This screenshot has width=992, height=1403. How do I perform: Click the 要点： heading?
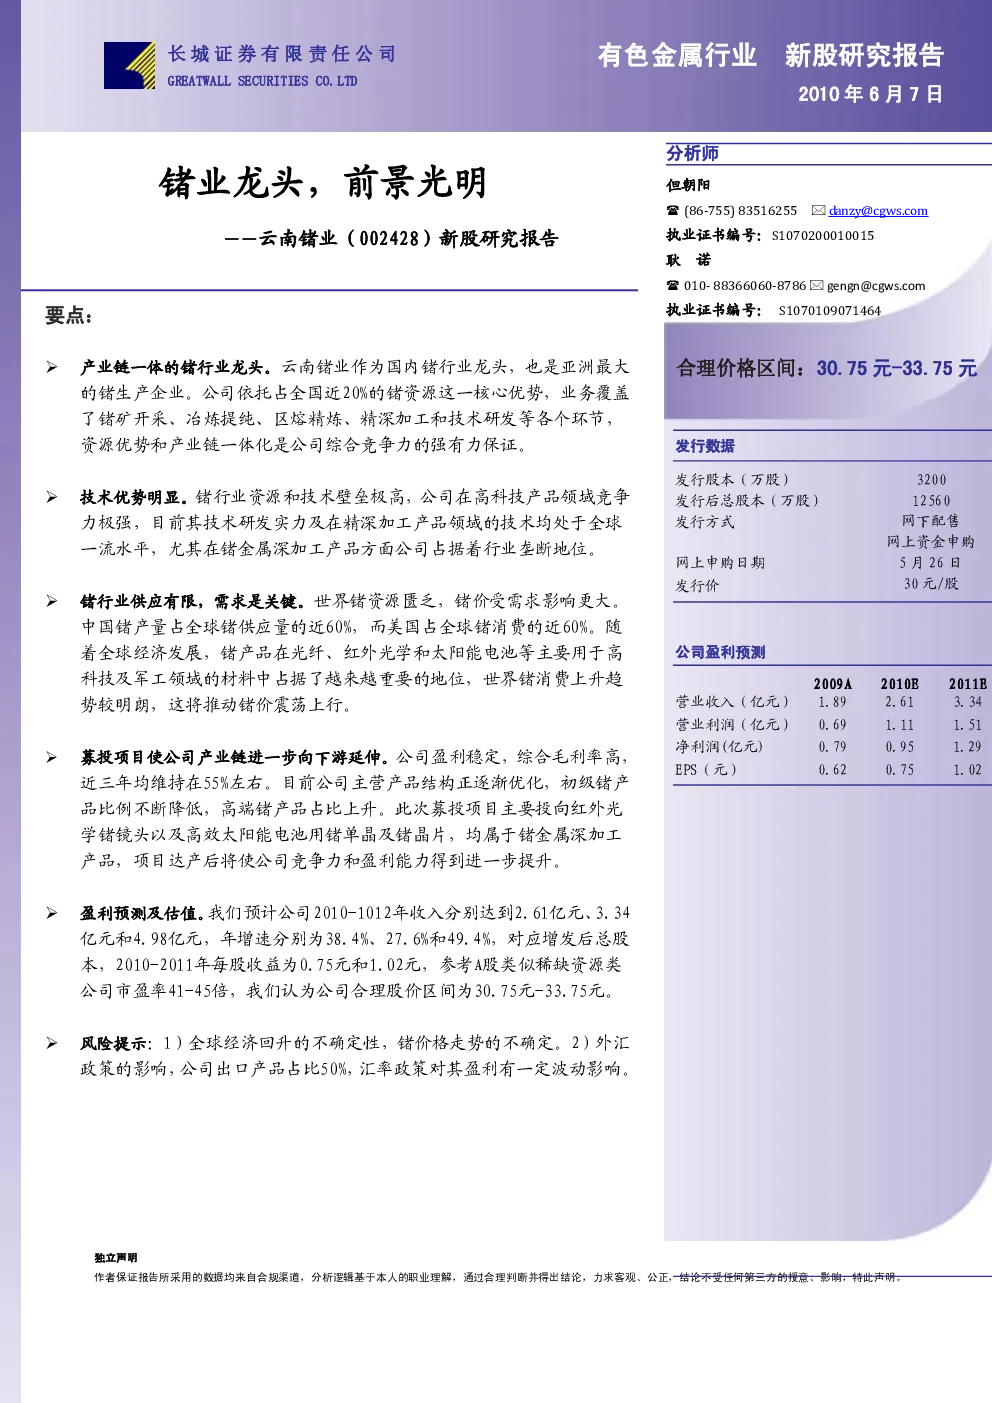tap(69, 316)
